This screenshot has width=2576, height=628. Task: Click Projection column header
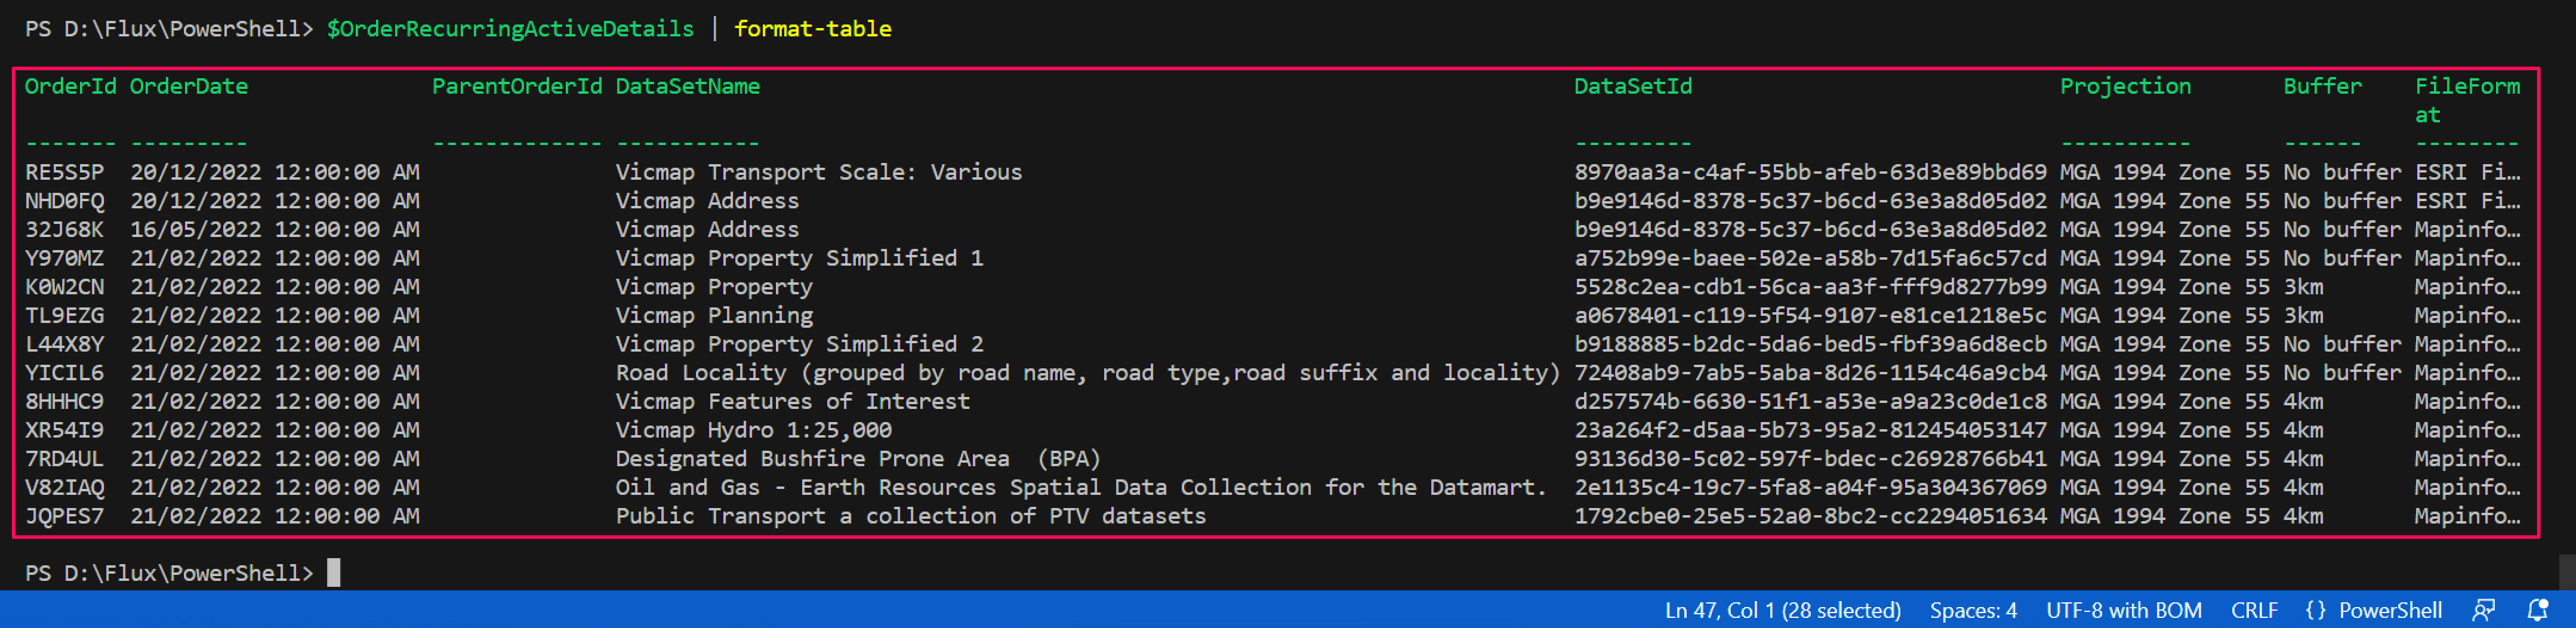(2125, 86)
